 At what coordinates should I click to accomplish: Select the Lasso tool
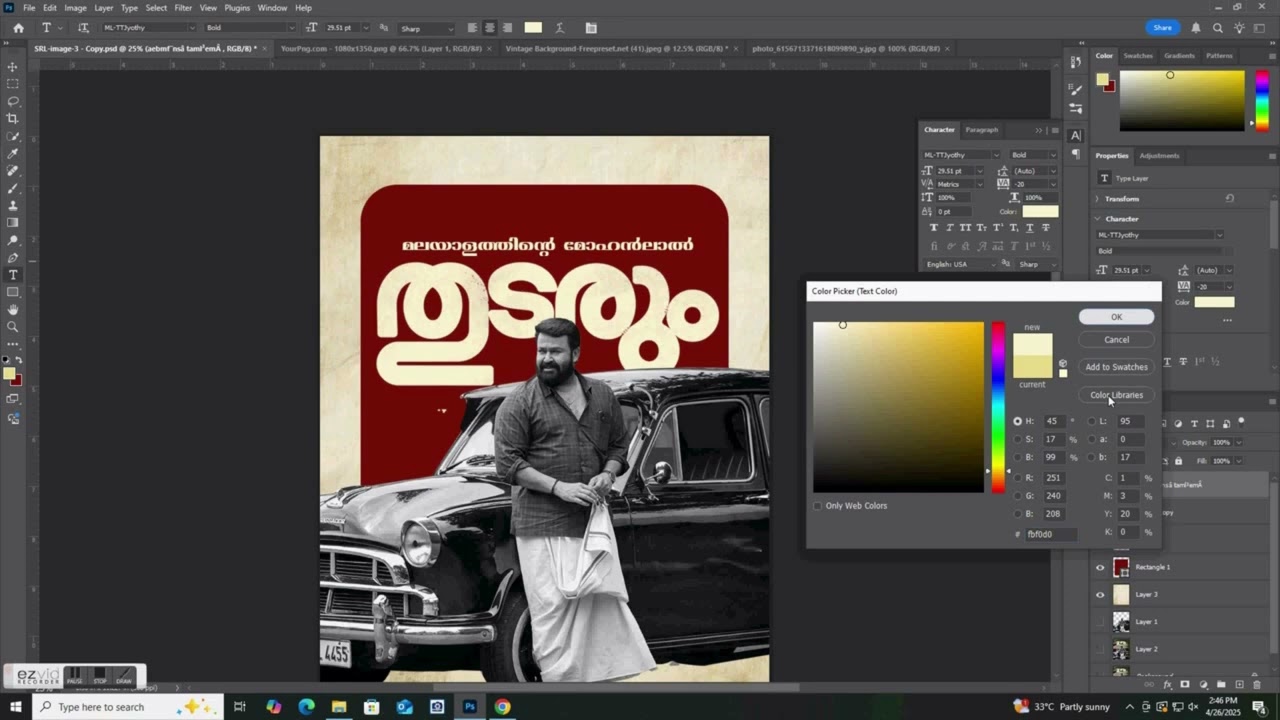click(x=13, y=101)
